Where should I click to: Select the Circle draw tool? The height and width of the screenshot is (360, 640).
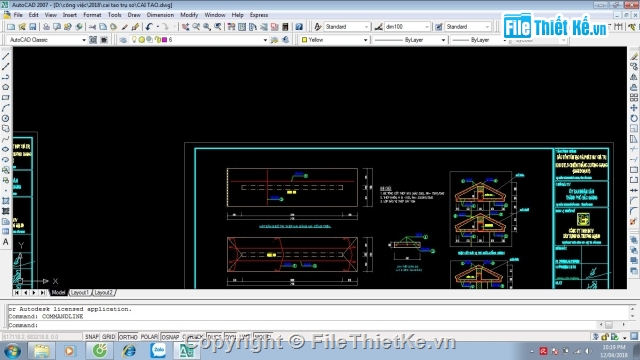pyautogui.click(x=6, y=118)
